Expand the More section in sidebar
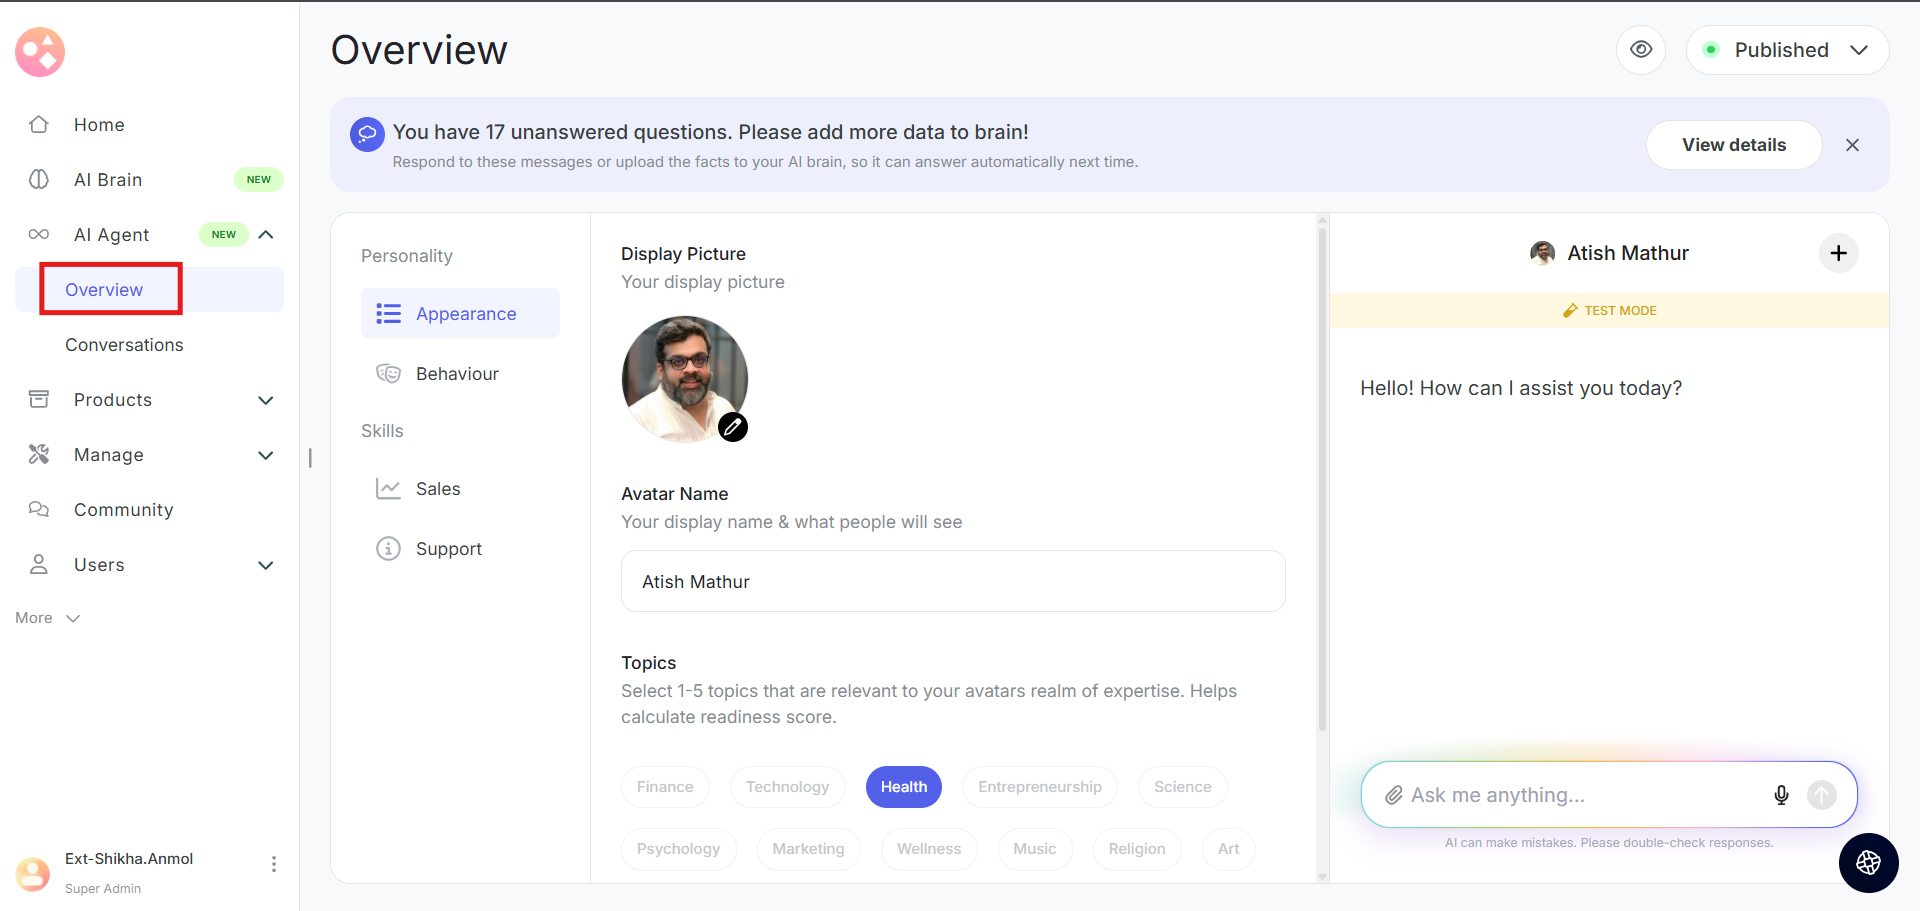 click(x=47, y=618)
